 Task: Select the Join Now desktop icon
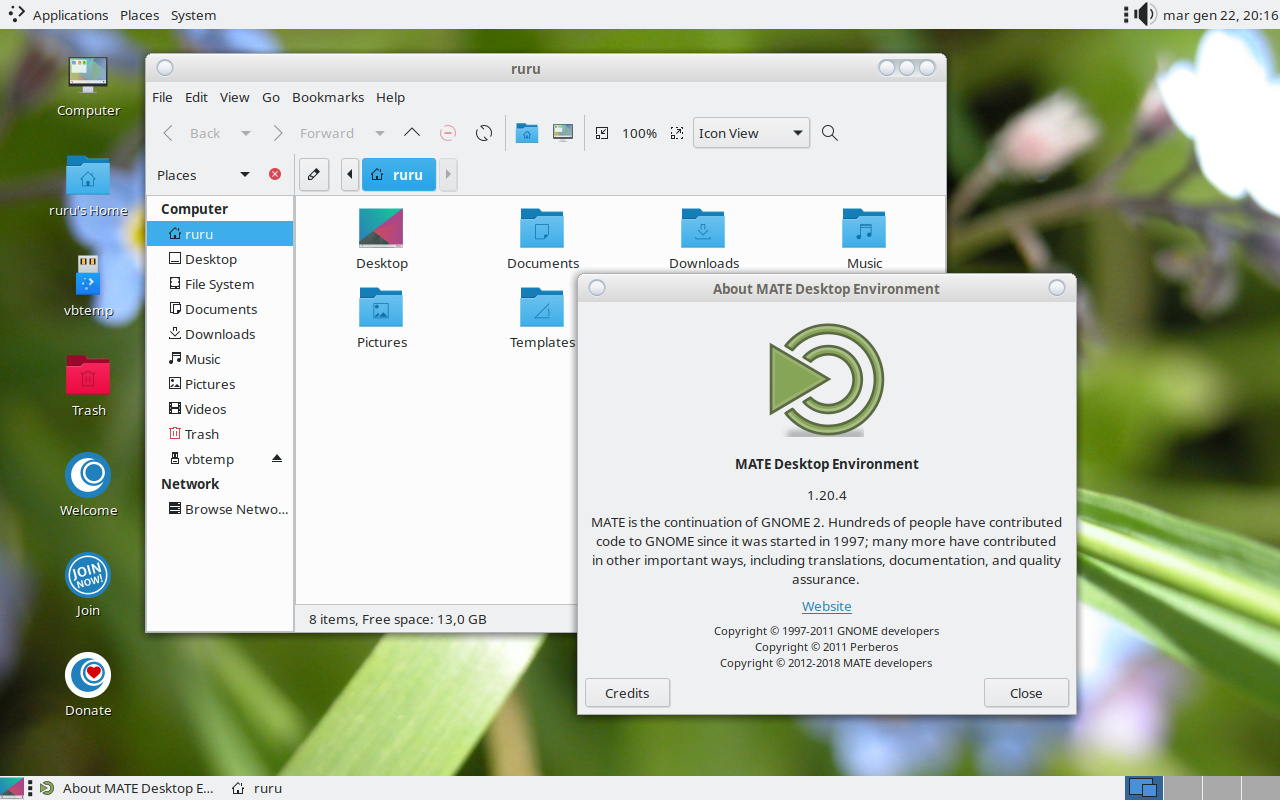pyautogui.click(x=88, y=575)
